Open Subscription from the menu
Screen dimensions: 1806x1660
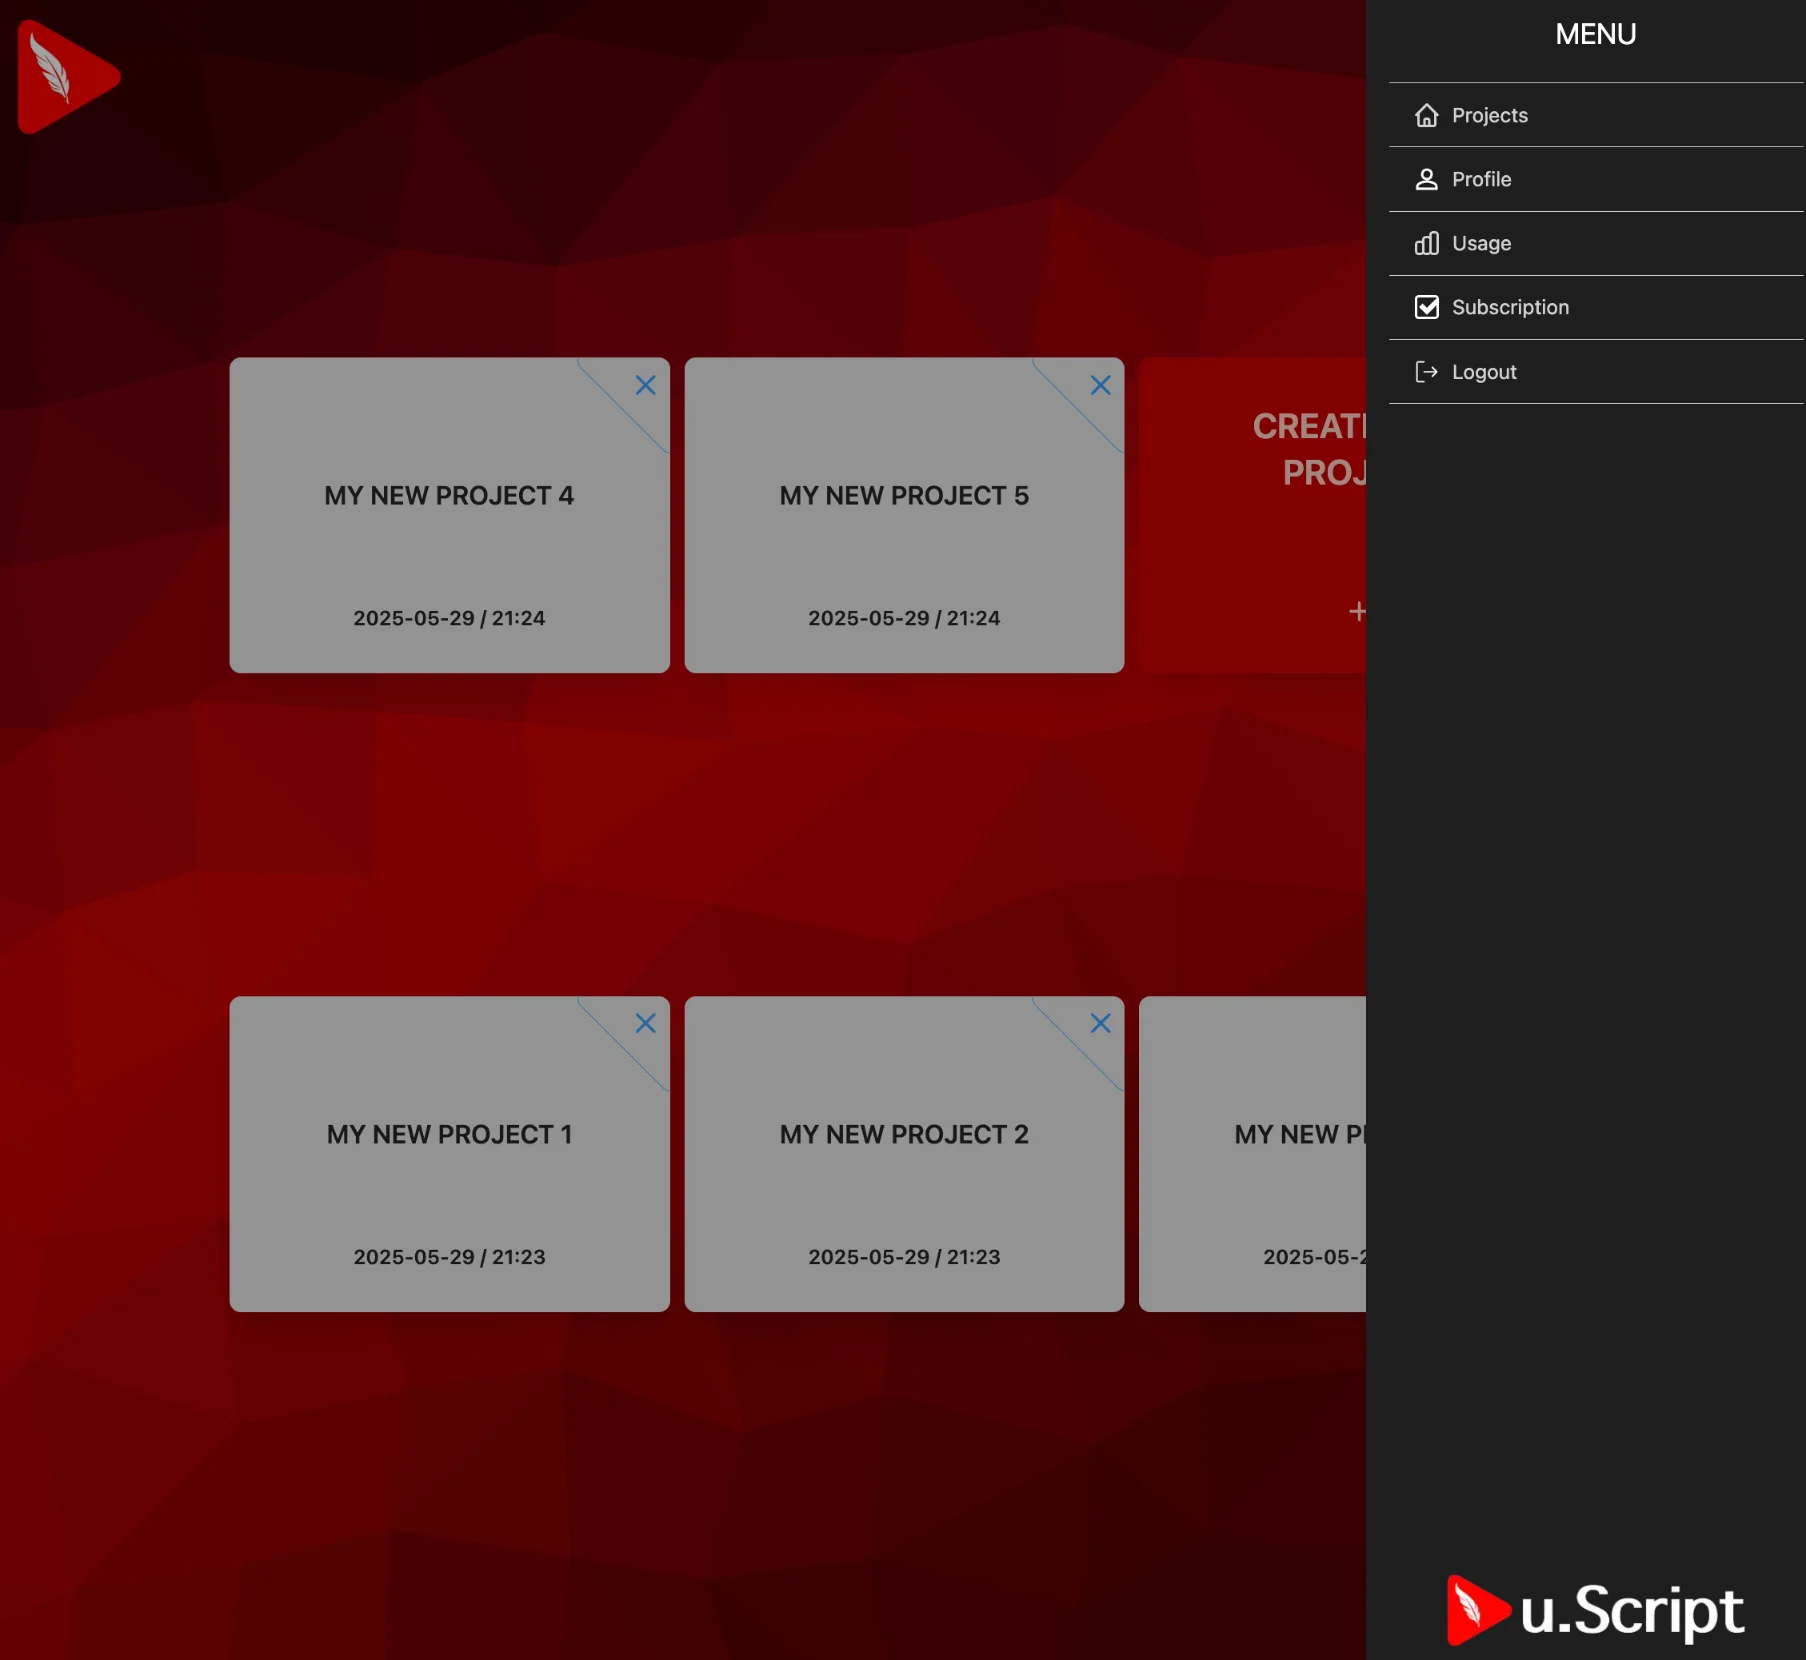pos(1511,307)
